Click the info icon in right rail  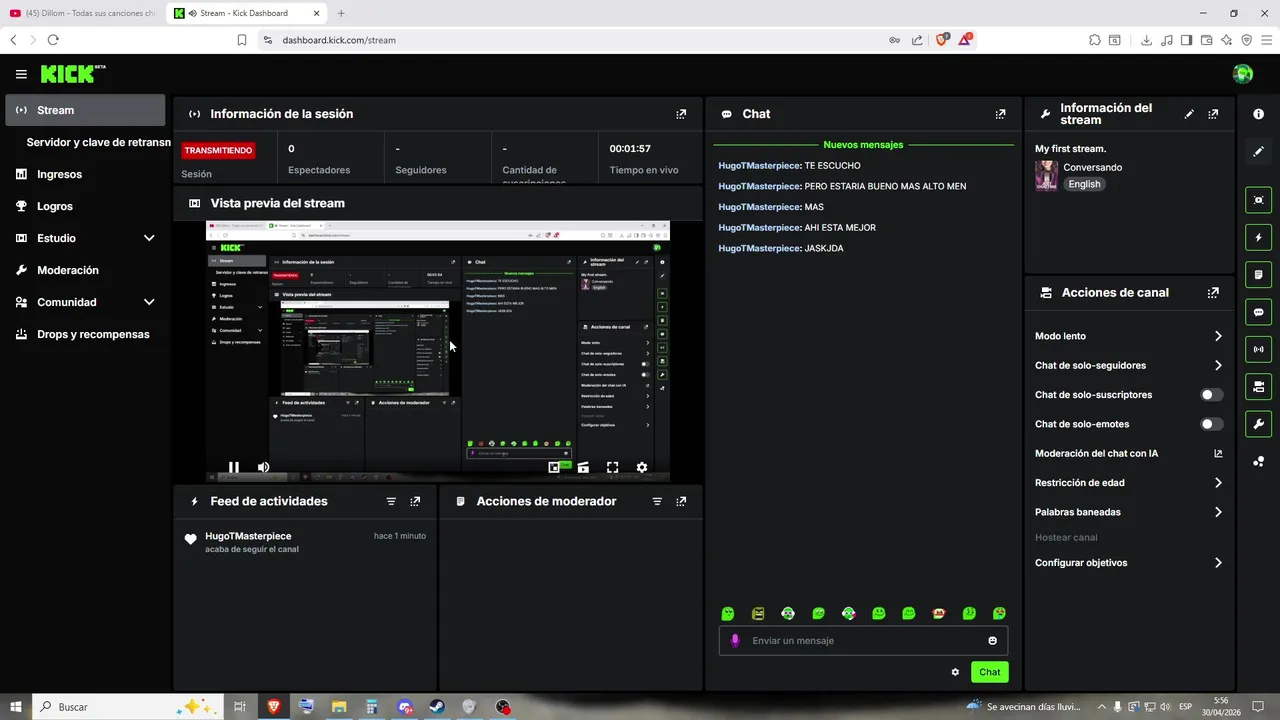click(x=1258, y=114)
